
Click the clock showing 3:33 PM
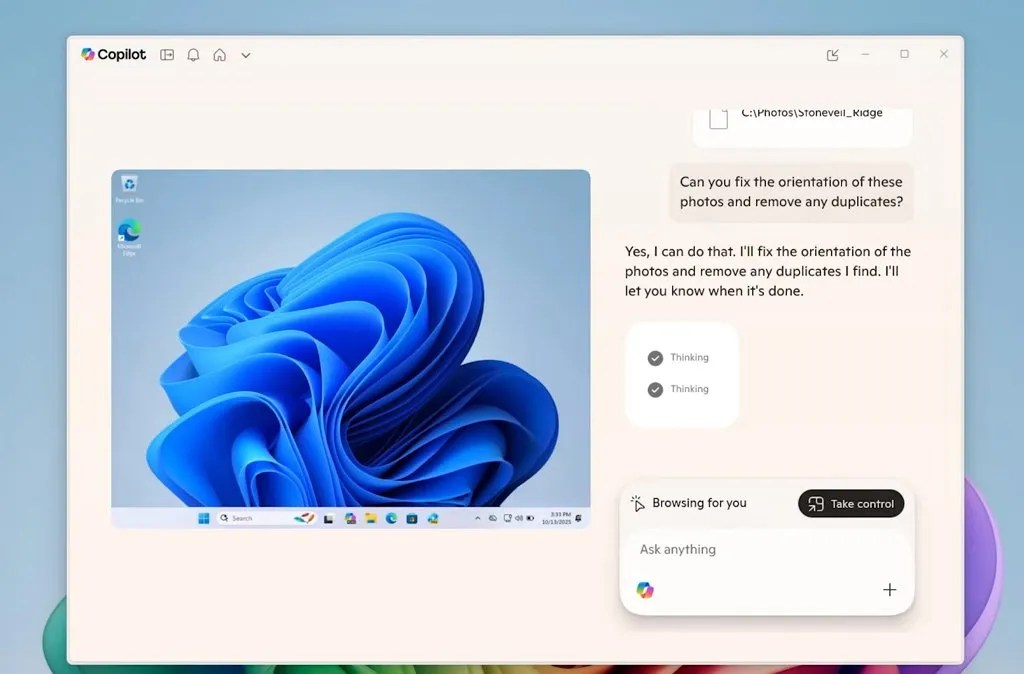click(x=557, y=518)
